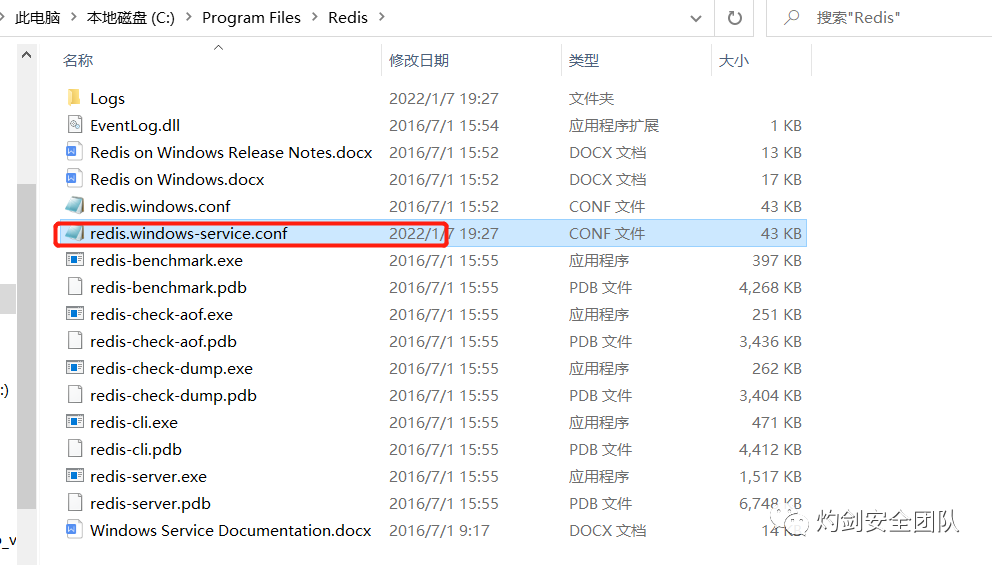Expand the chevron after Redis breadcrumb

pyautogui.click(x=381, y=17)
